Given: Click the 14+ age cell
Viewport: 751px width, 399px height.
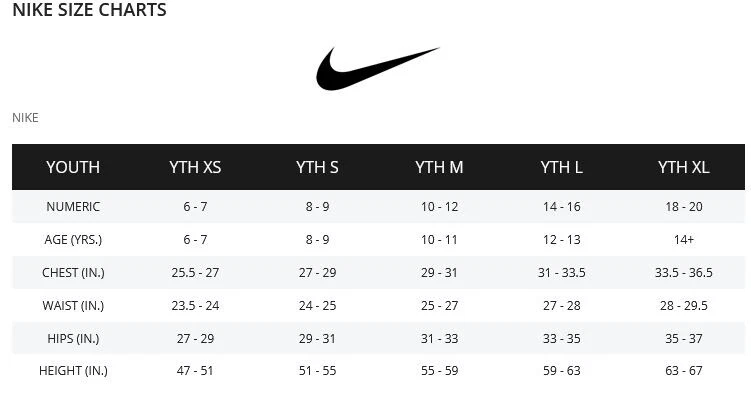Looking at the screenshot, I should coord(683,239).
